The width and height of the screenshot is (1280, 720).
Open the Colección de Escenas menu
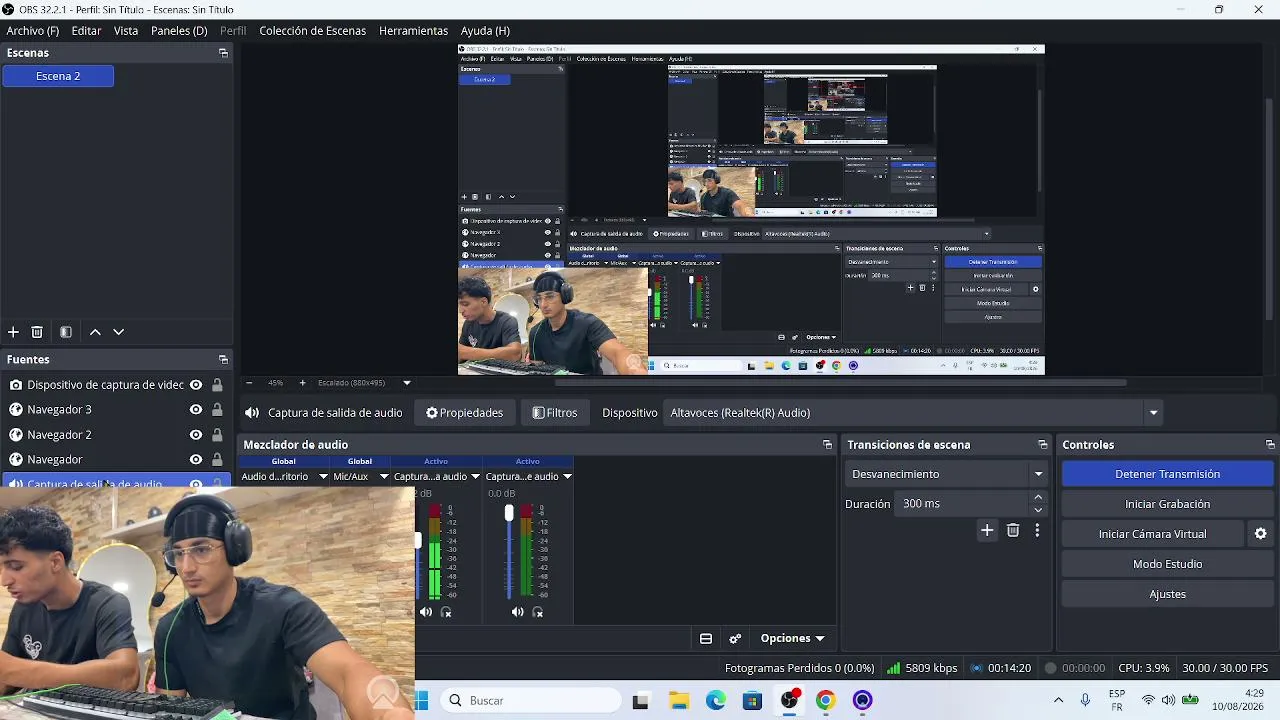pos(312,31)
